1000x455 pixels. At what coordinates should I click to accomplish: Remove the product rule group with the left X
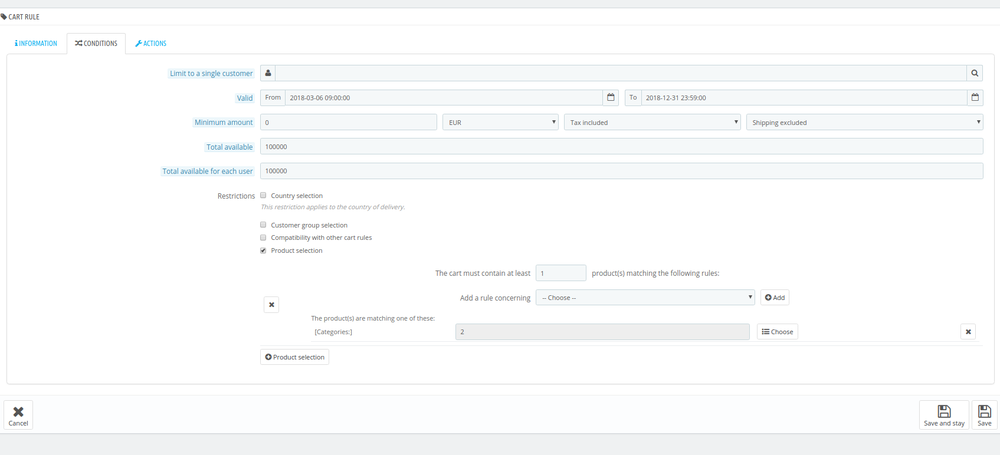tap(271, 305)
